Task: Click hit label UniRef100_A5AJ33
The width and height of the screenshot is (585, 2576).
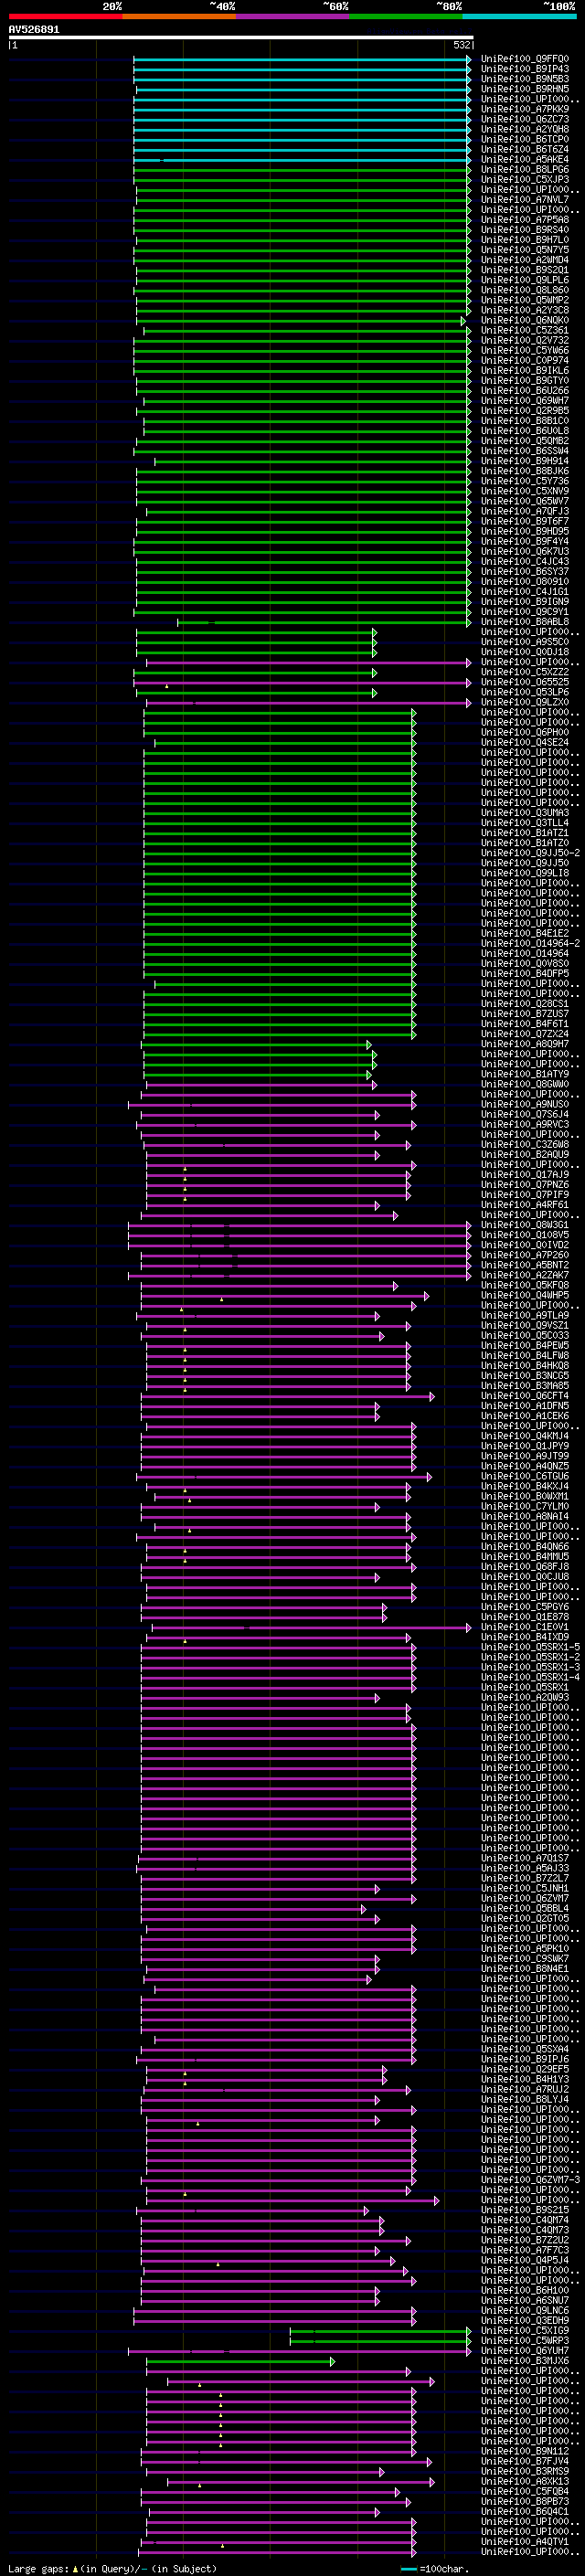Action: [525, 1868]
